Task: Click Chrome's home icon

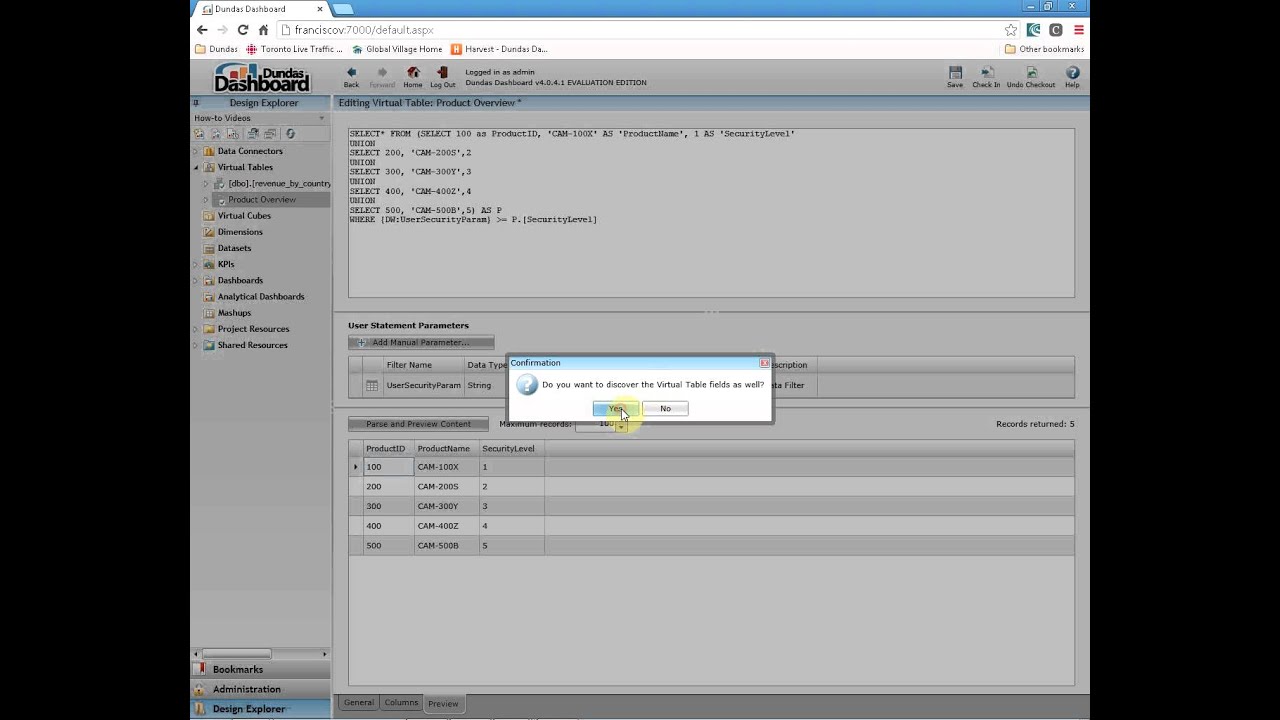Action: pyautogui.click(x=263, y=30)
